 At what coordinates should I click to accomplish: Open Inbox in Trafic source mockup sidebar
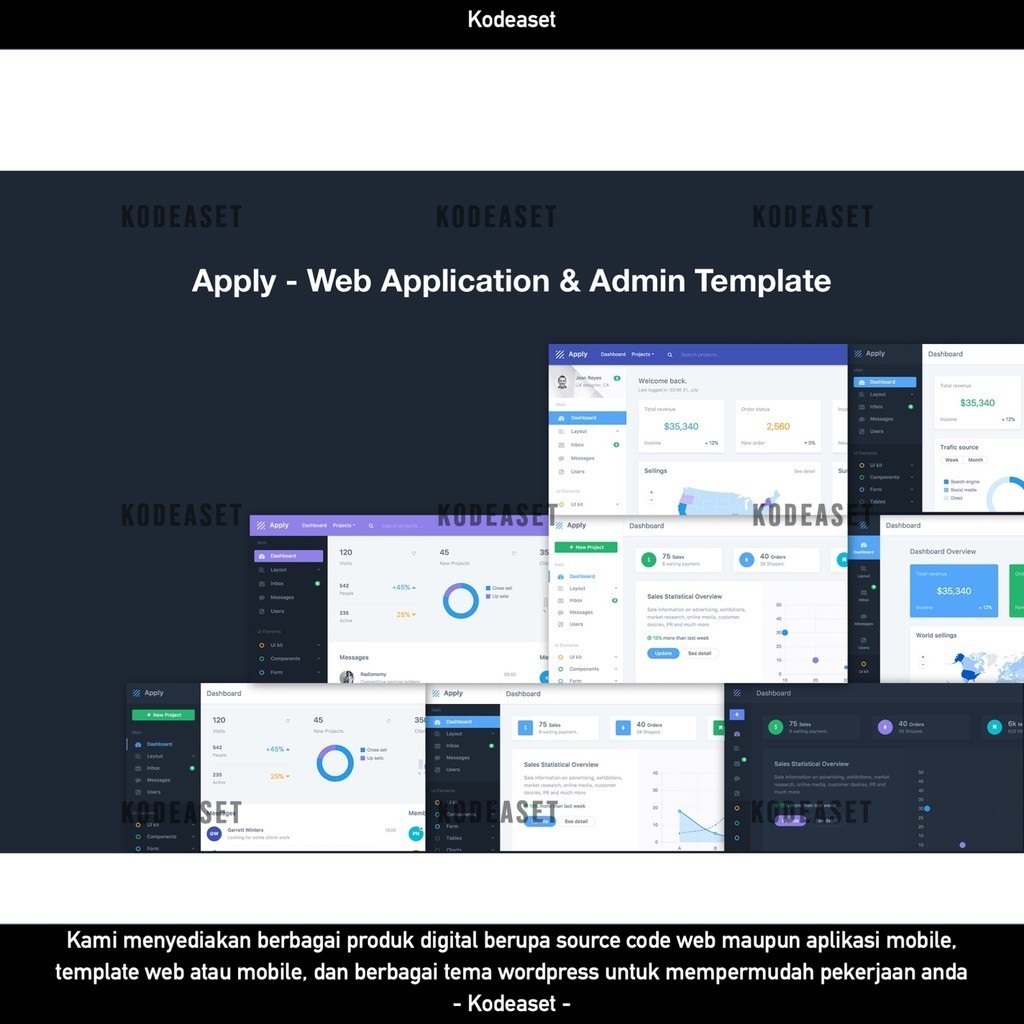(886, 407)
